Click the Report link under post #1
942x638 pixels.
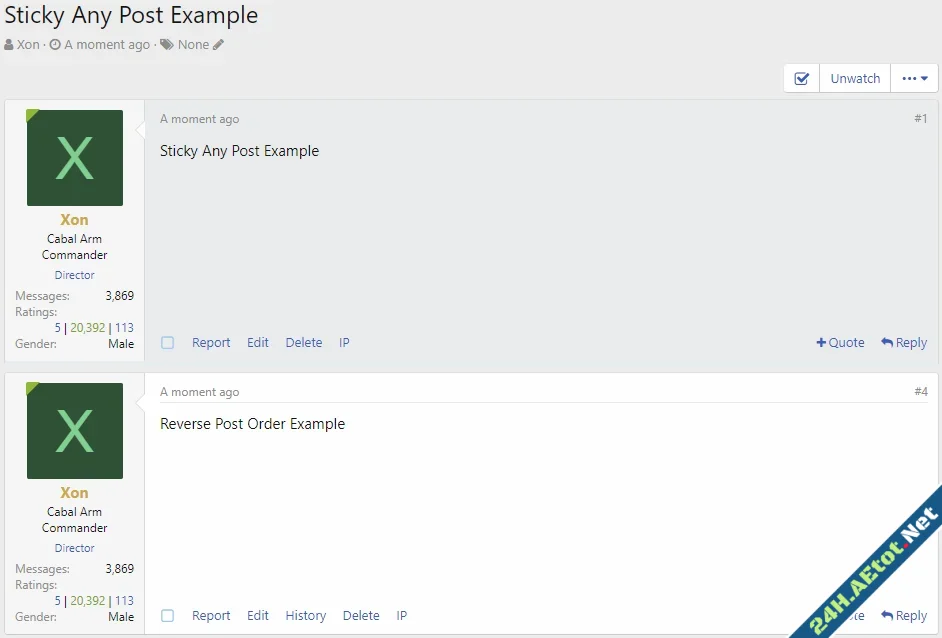pyautogui.click(x=211, y=342)
